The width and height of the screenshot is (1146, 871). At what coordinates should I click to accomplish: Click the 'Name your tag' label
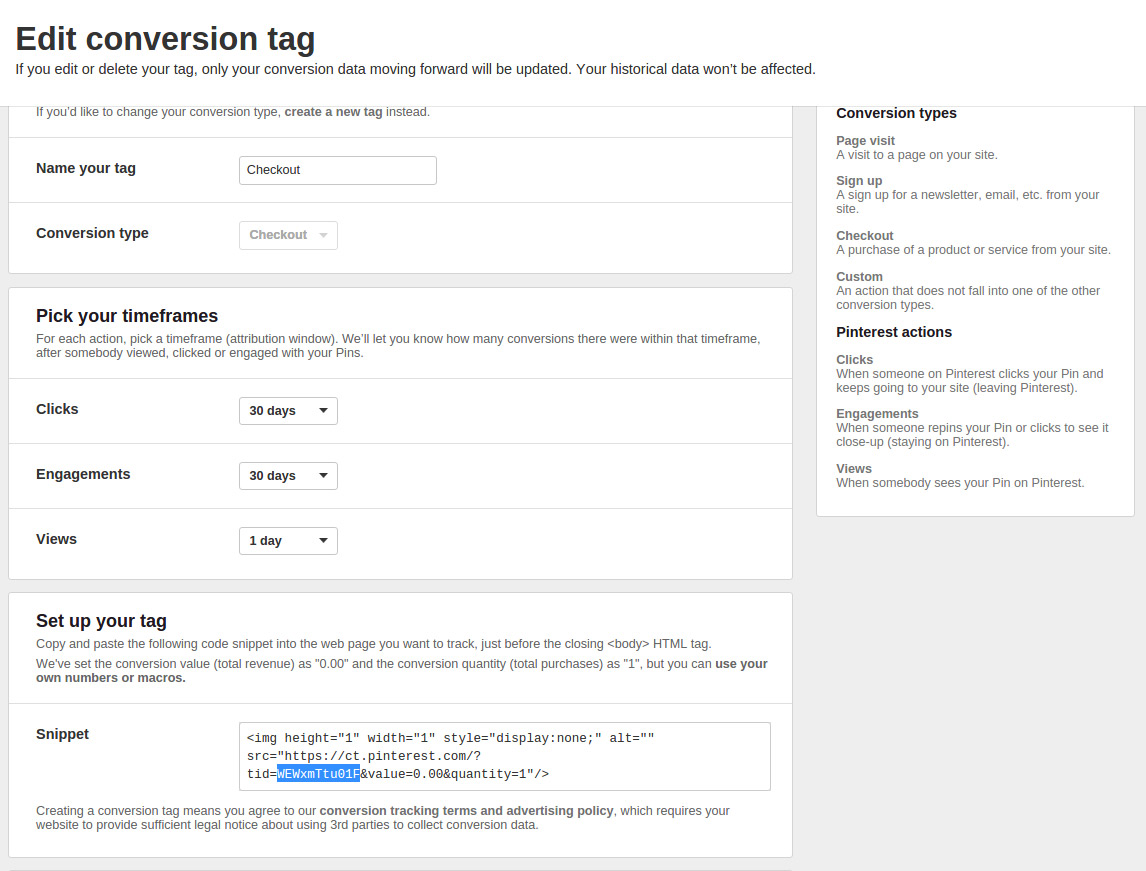click(86, 168)
